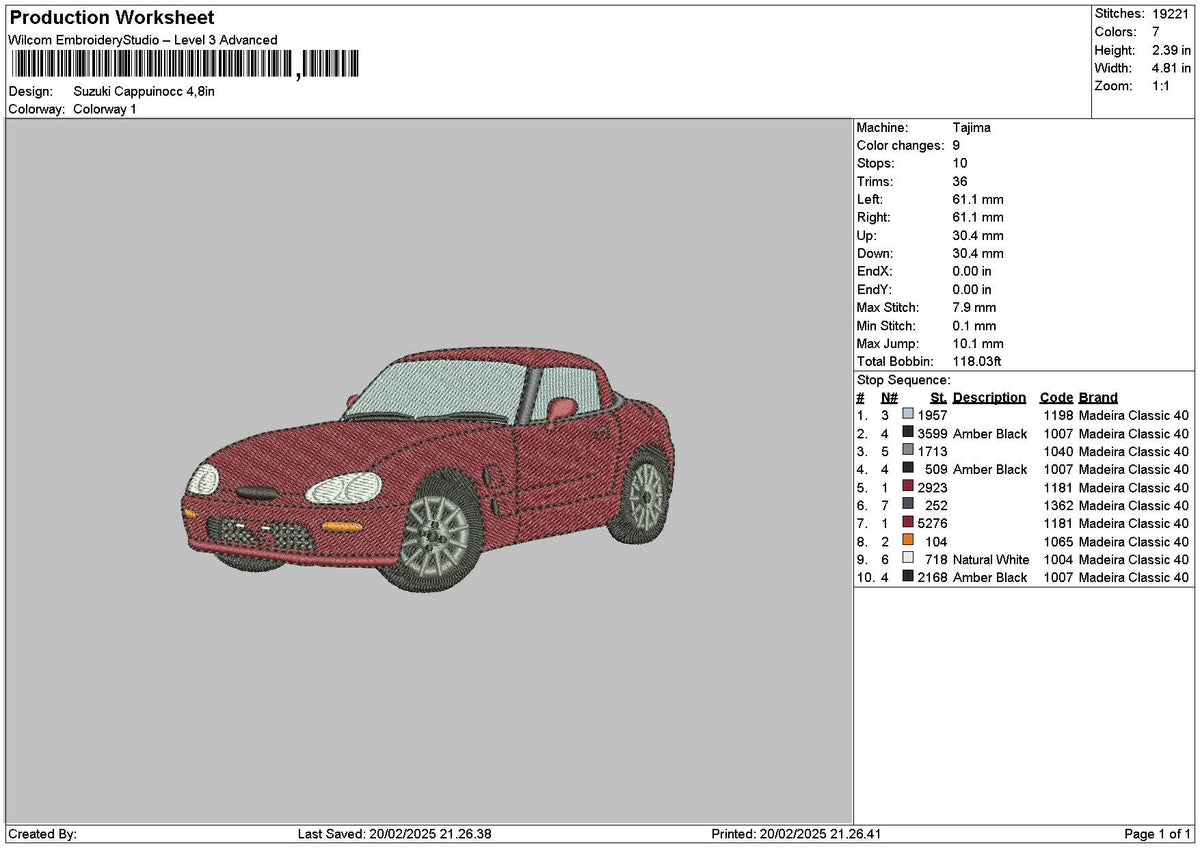Select 'Madeira Classic 40' brand in stop 7

click(x=1134, y=523)
